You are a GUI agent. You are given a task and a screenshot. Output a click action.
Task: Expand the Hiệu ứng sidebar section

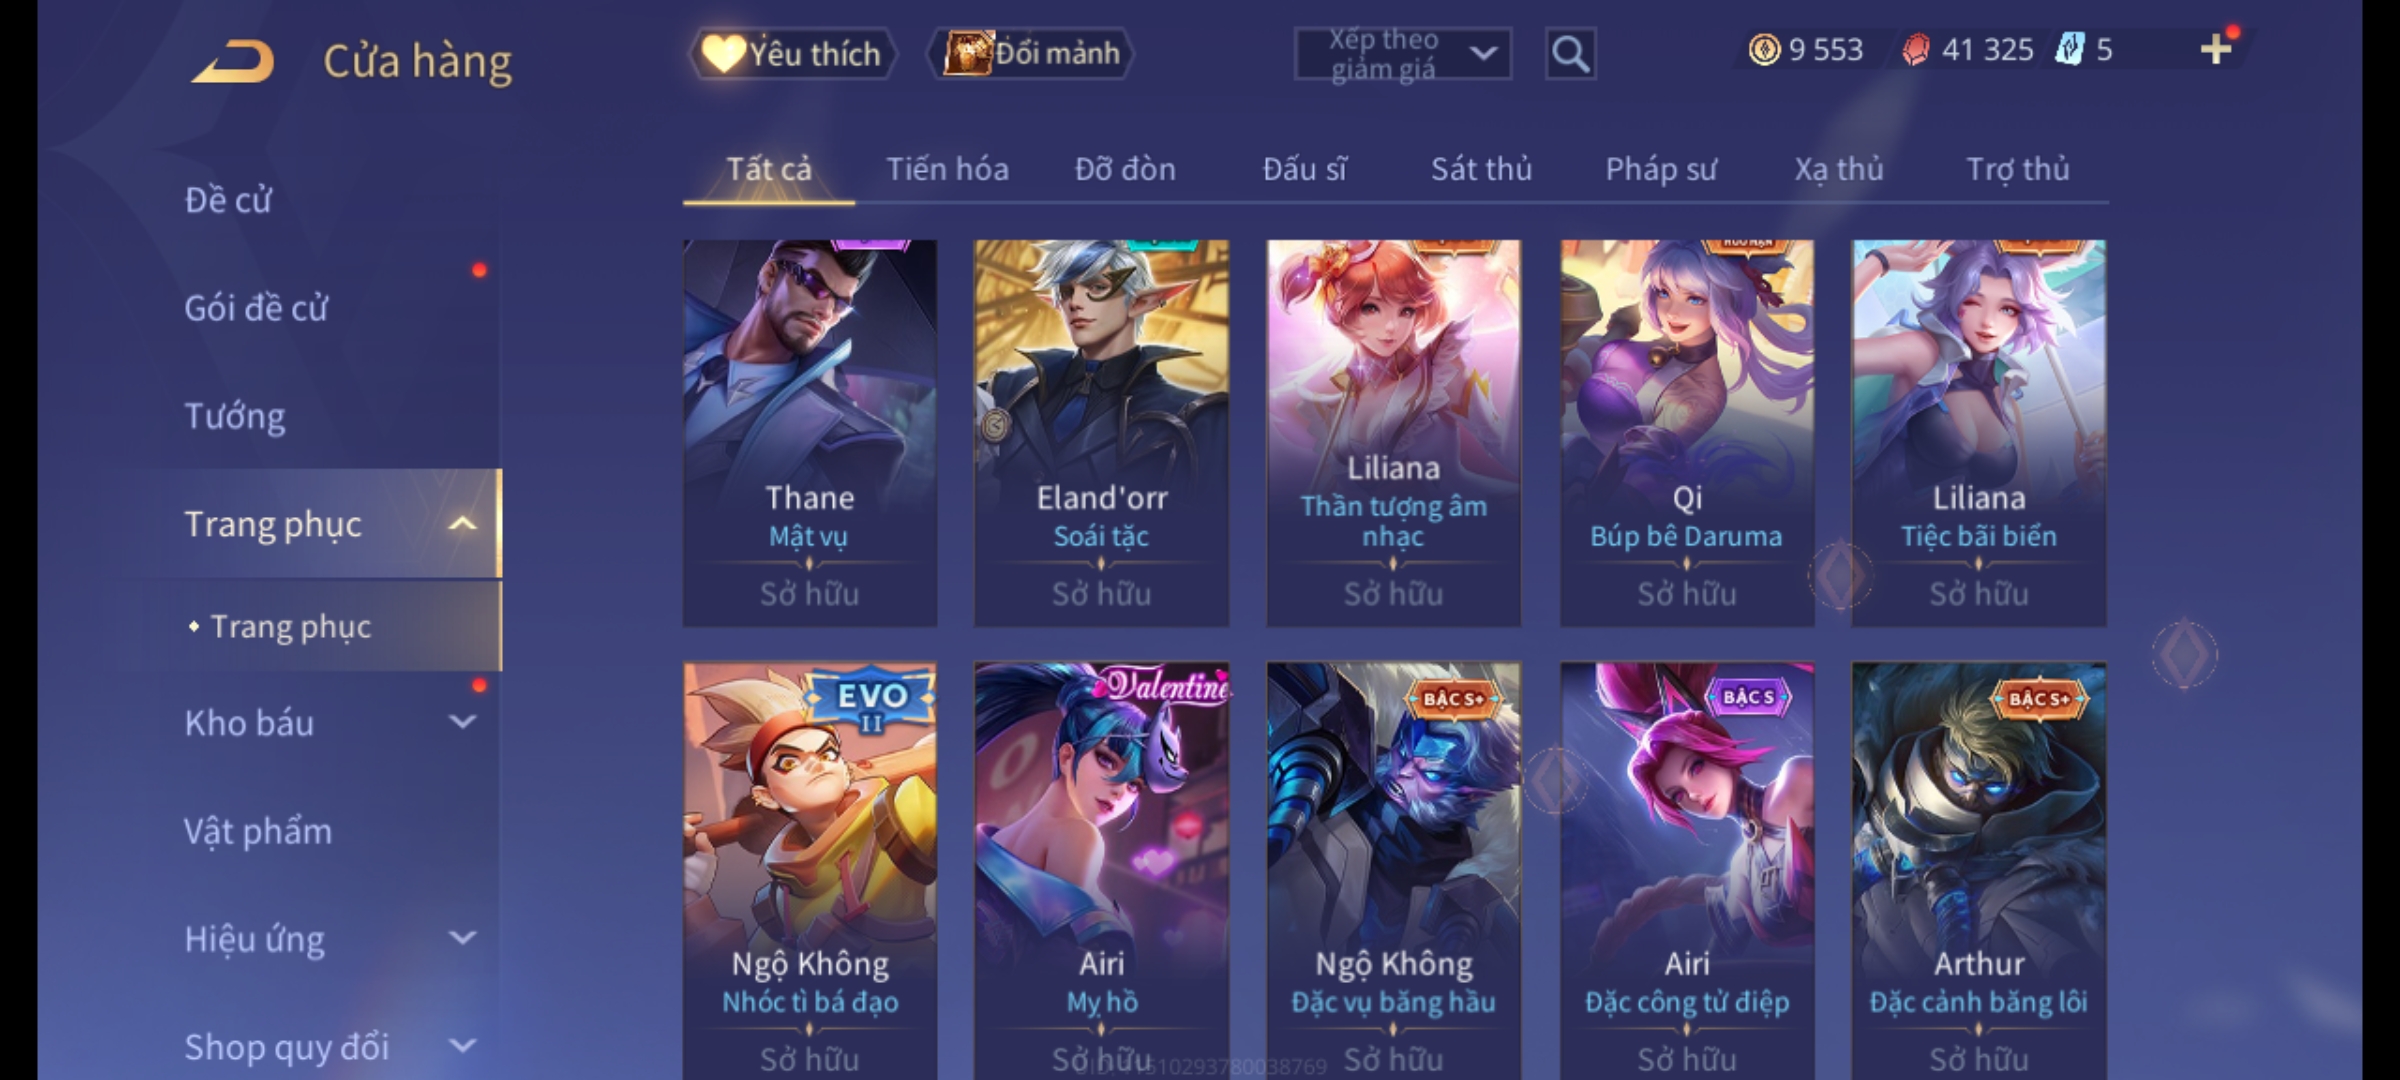[462, 937]
